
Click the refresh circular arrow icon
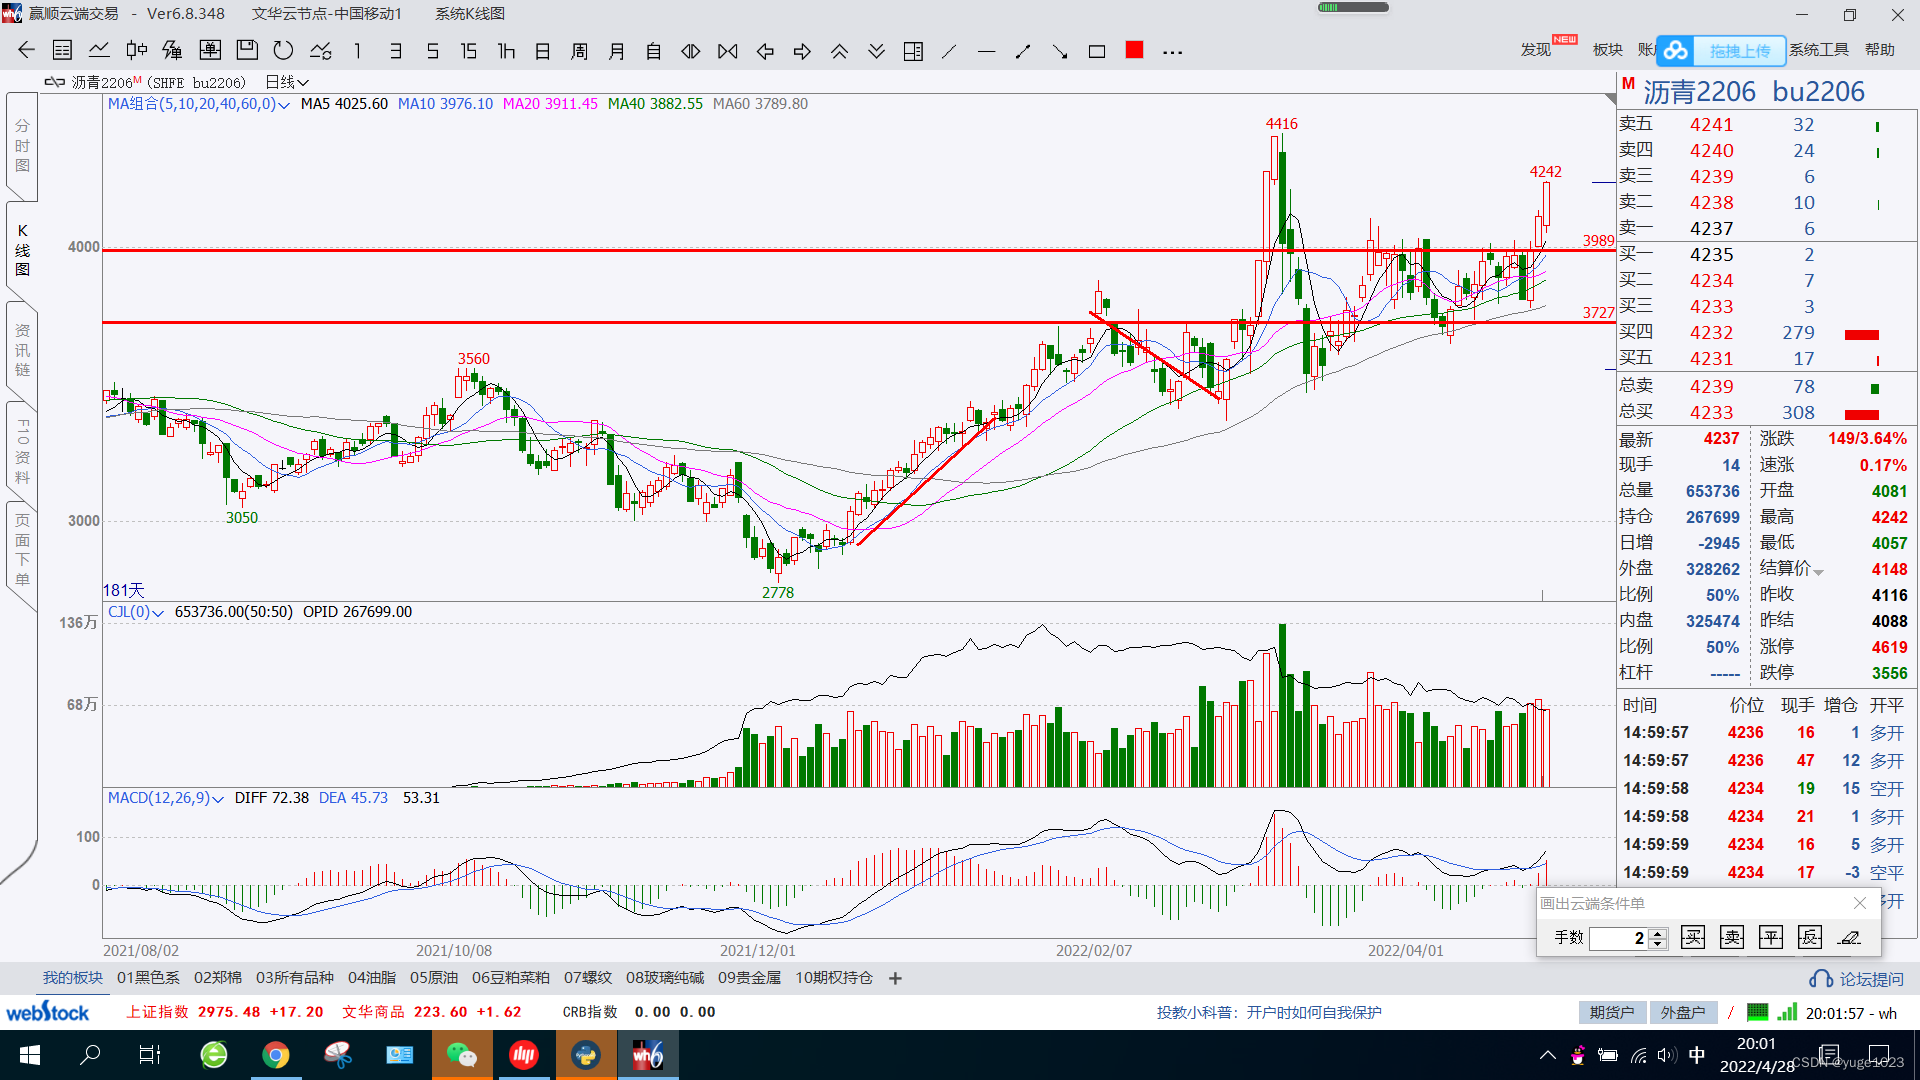click(x=284, y=51)
